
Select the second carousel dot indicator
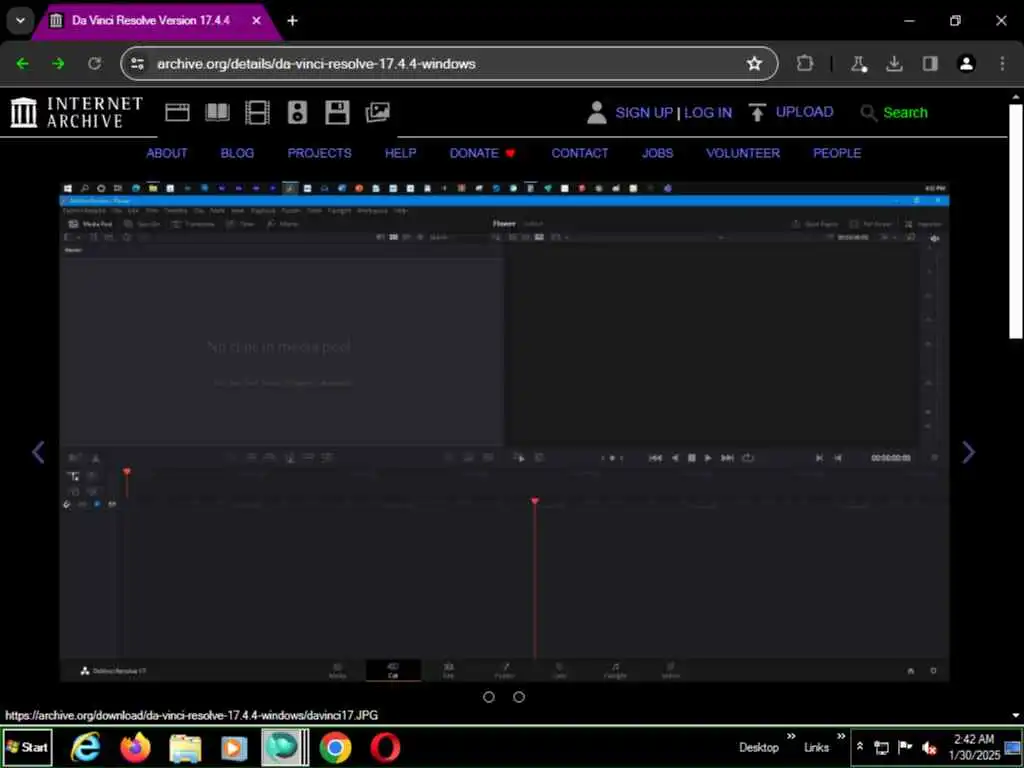(x=519, y=697)
